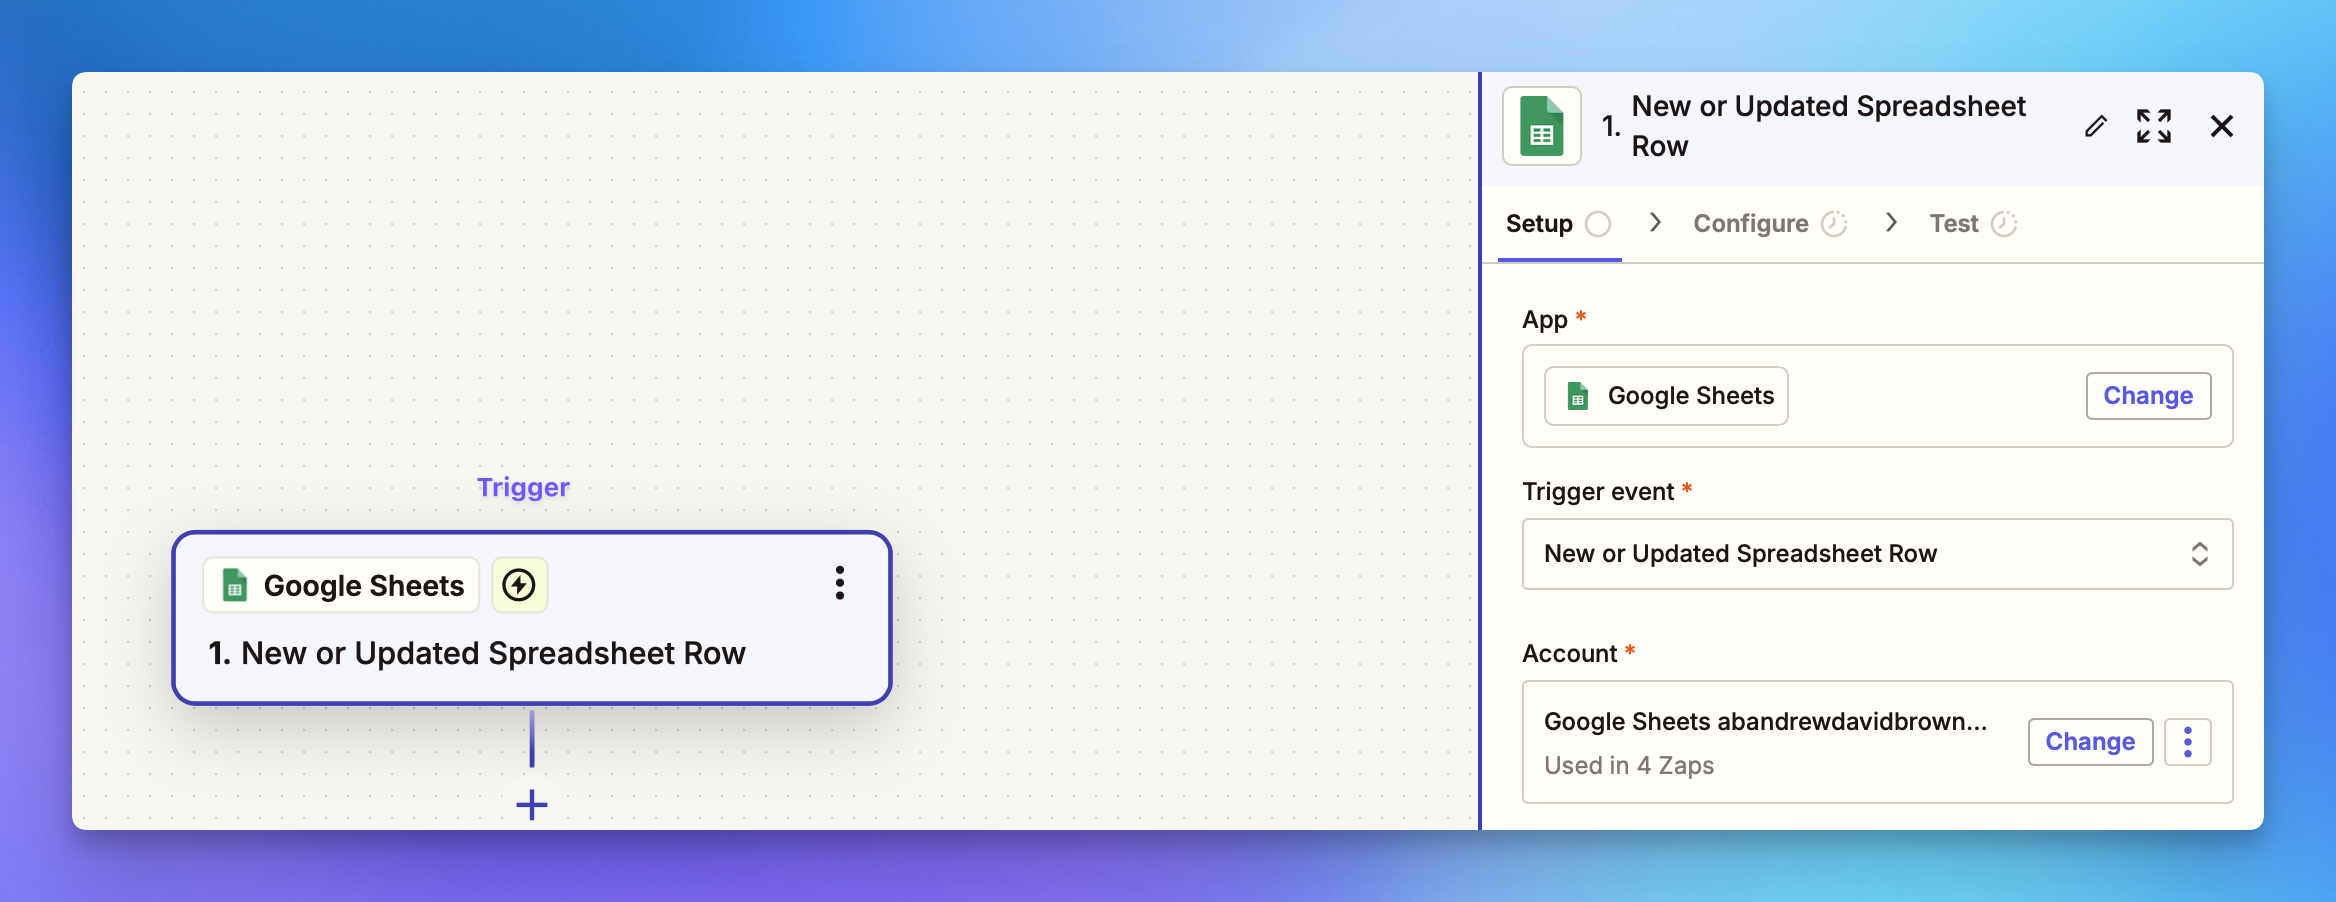Viewport: 2336px width, 902px height.
Task: Click the chevron between Setup and Configure
Action: tap(1655, 223)
